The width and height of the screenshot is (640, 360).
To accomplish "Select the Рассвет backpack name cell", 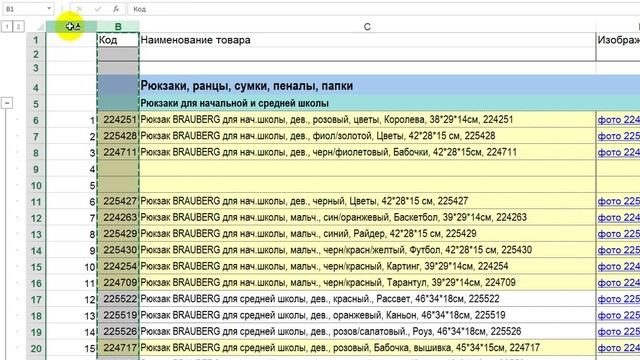I will point(367,299).
